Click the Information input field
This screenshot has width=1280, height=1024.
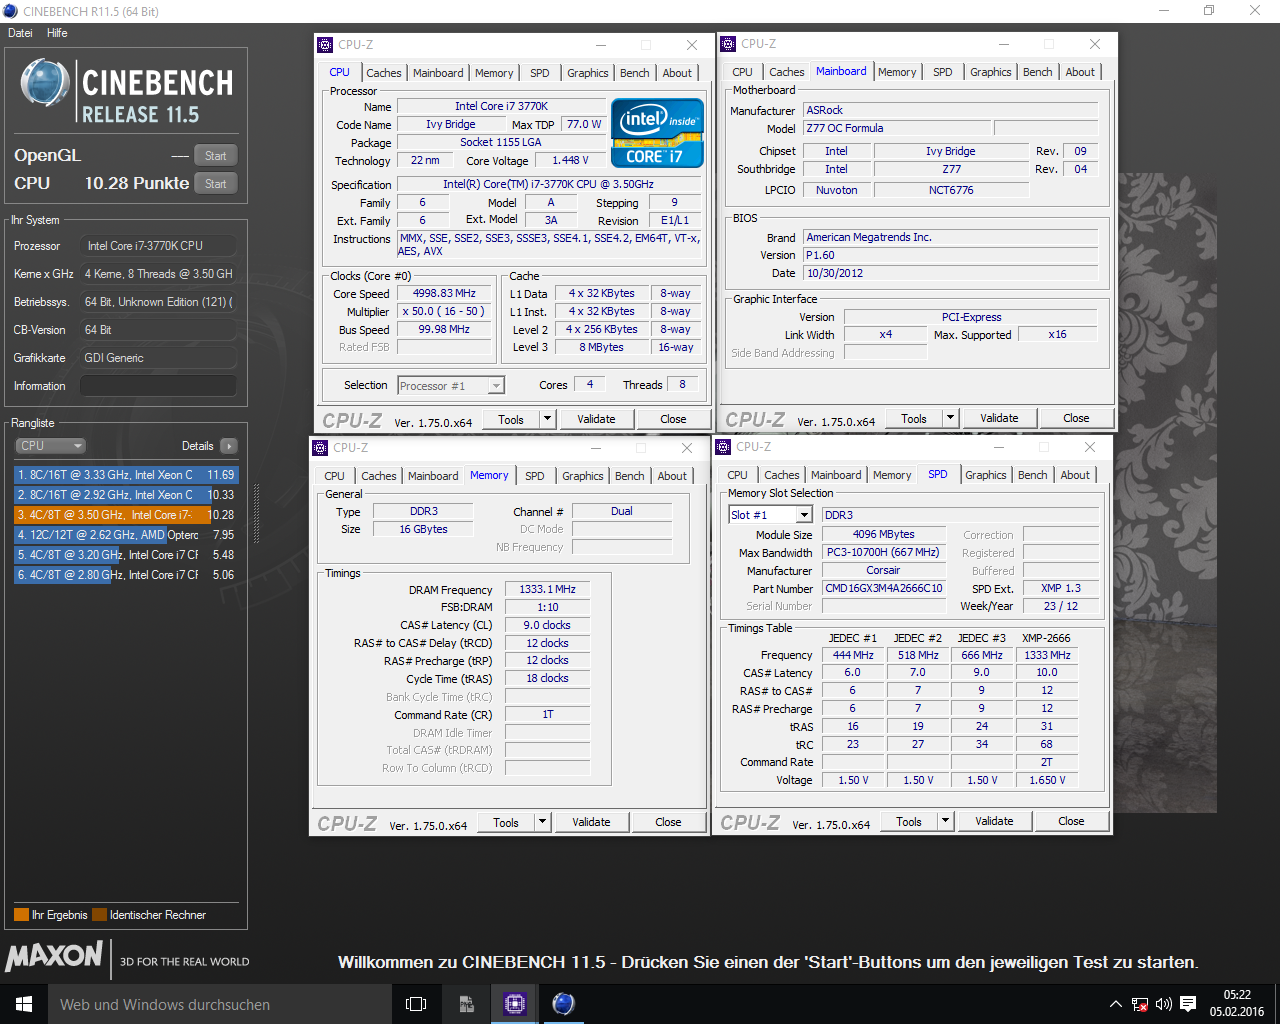tap(158, 386)
